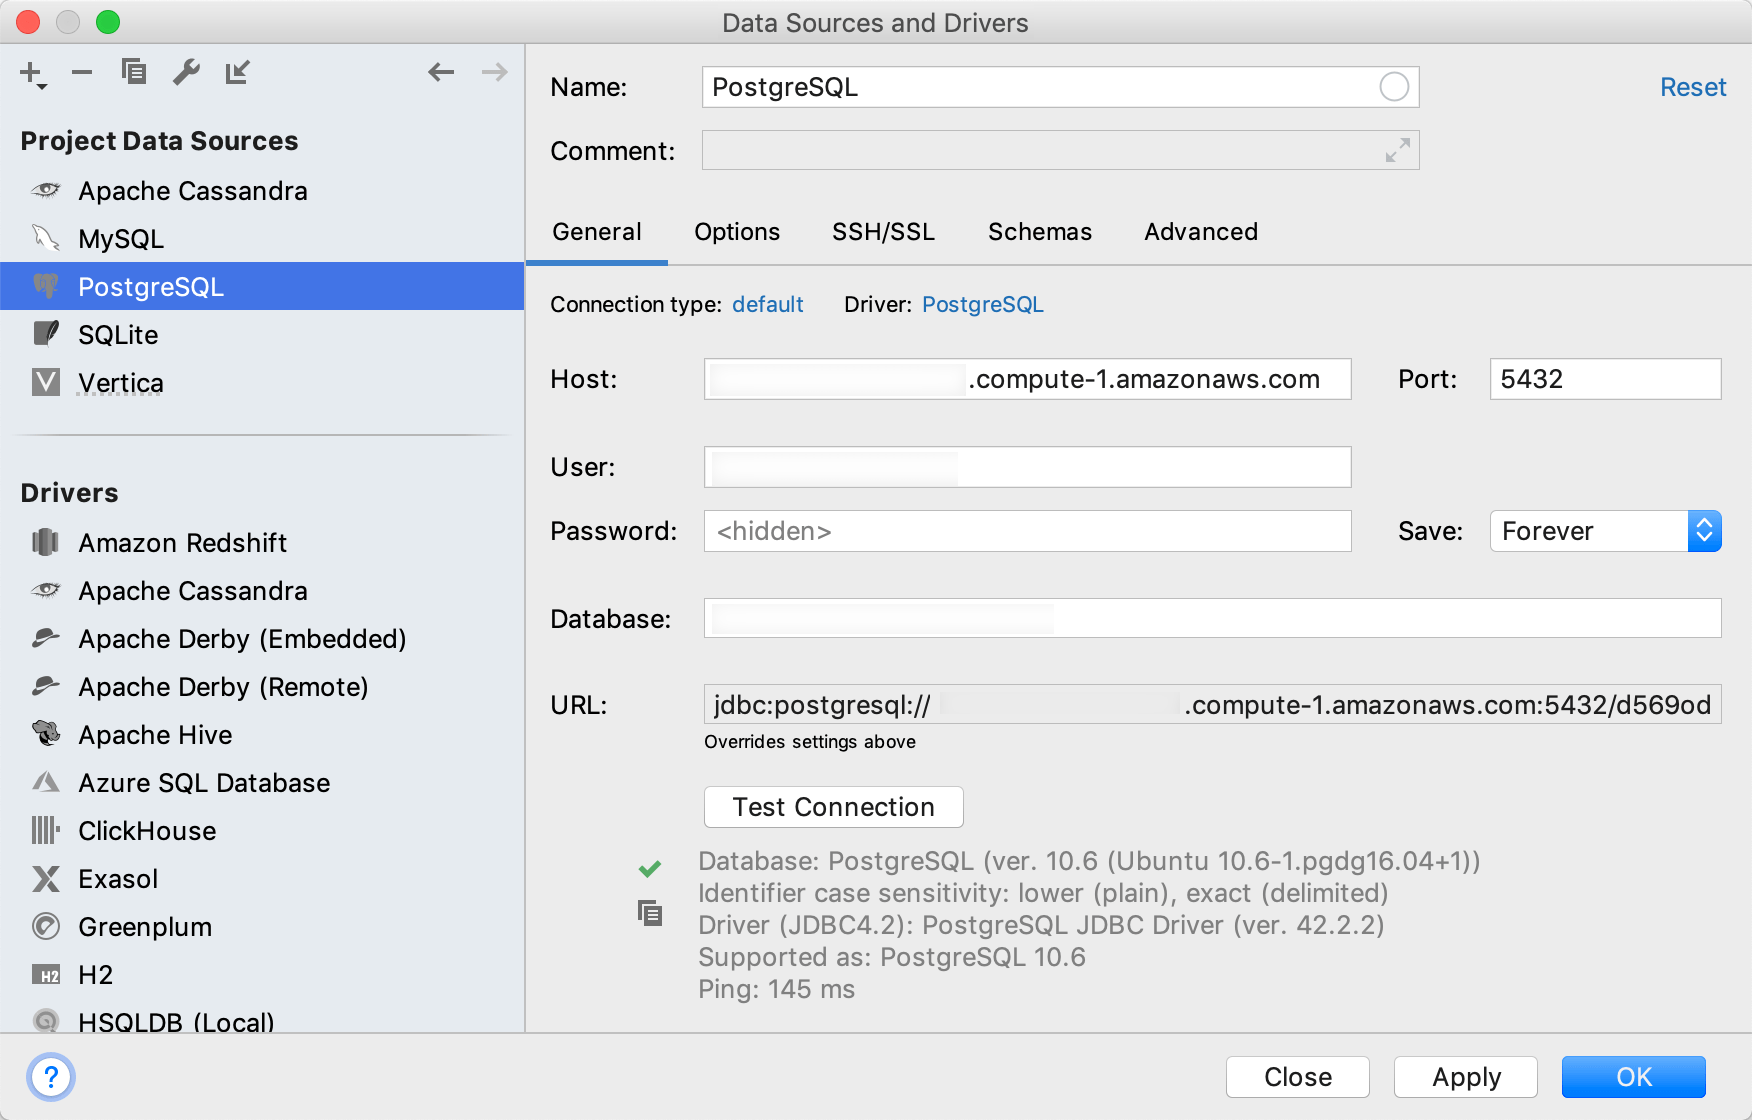
Task: Reset the data source settings
Action: coord(1692,87)
